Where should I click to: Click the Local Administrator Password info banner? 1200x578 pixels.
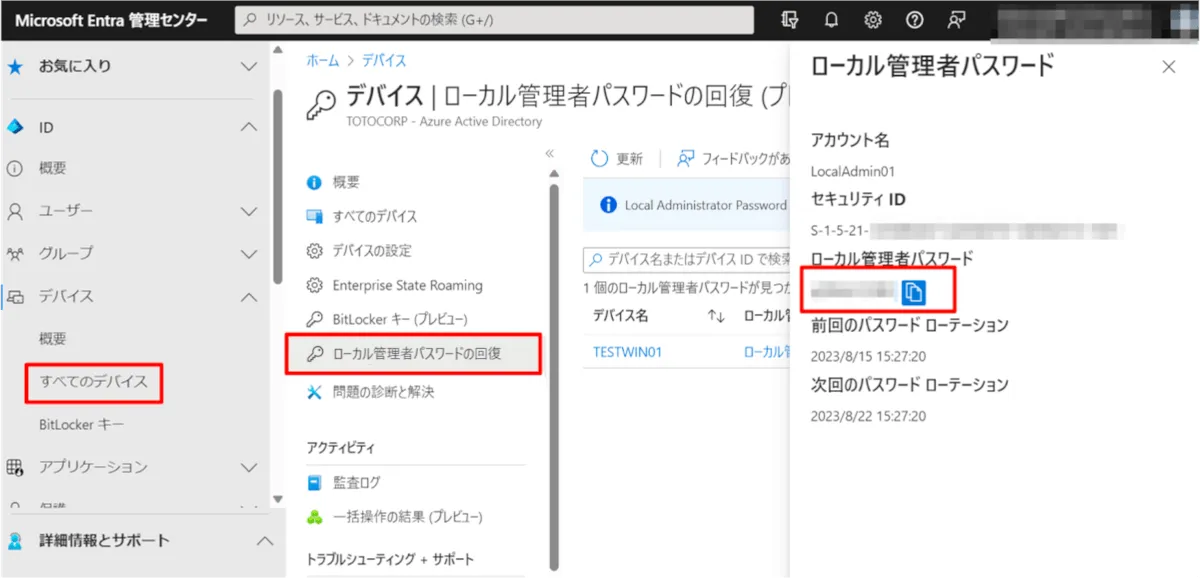[686, 204]
